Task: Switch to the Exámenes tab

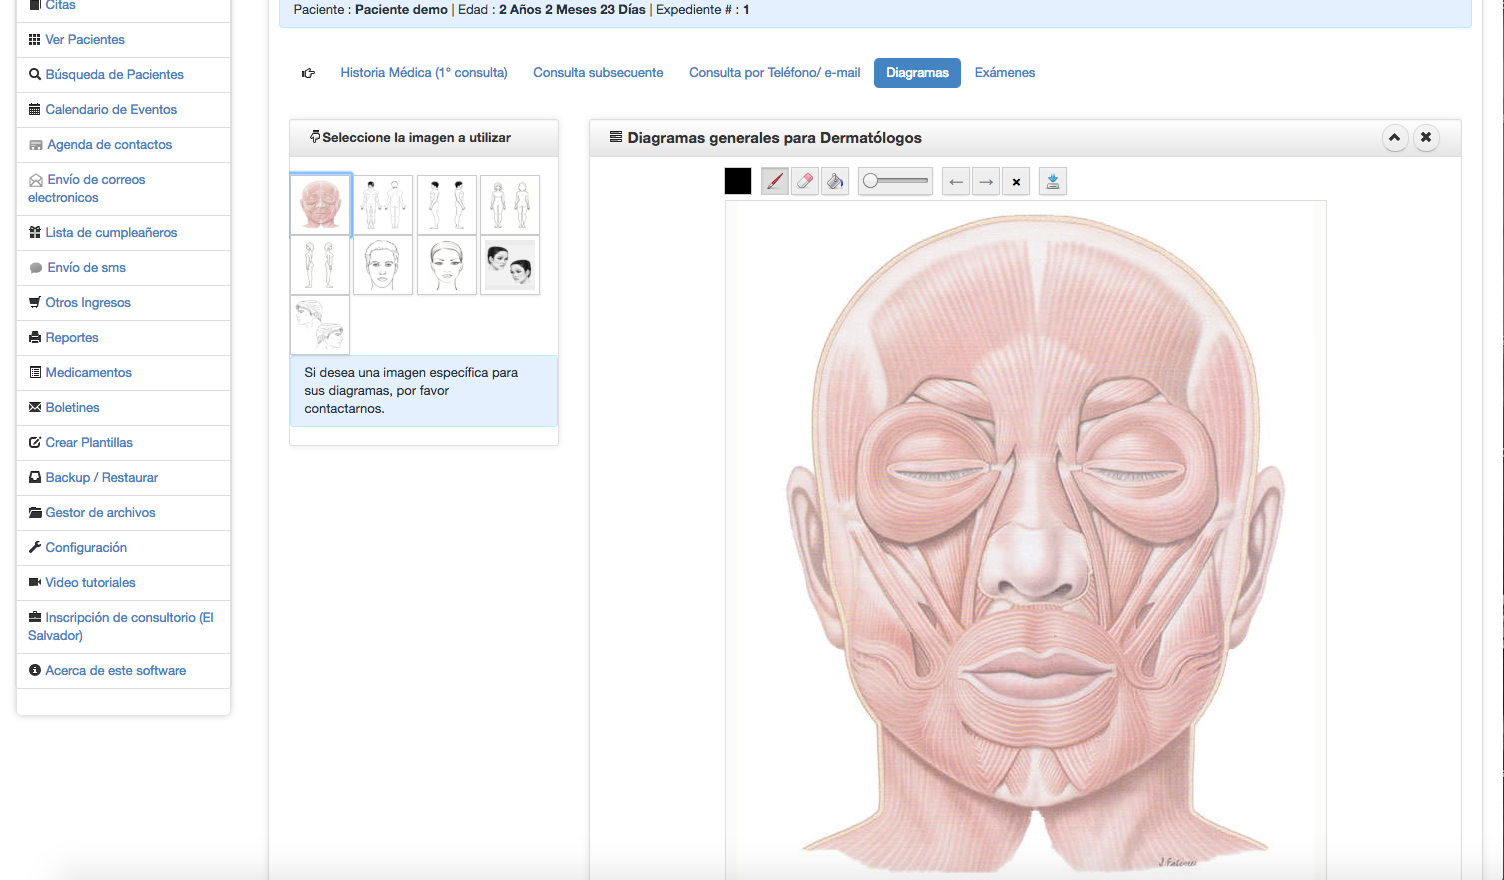Action: [1005, 73]
